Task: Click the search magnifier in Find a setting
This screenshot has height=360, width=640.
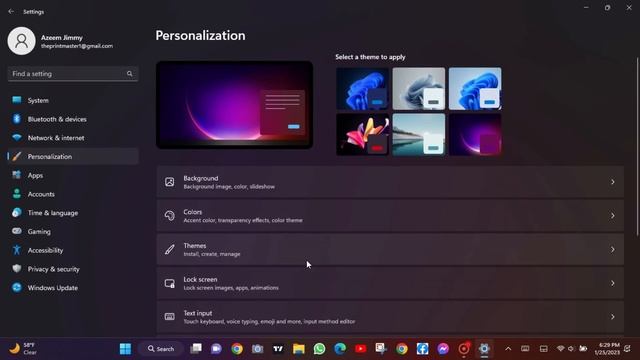Action: (x=129, y=74)
